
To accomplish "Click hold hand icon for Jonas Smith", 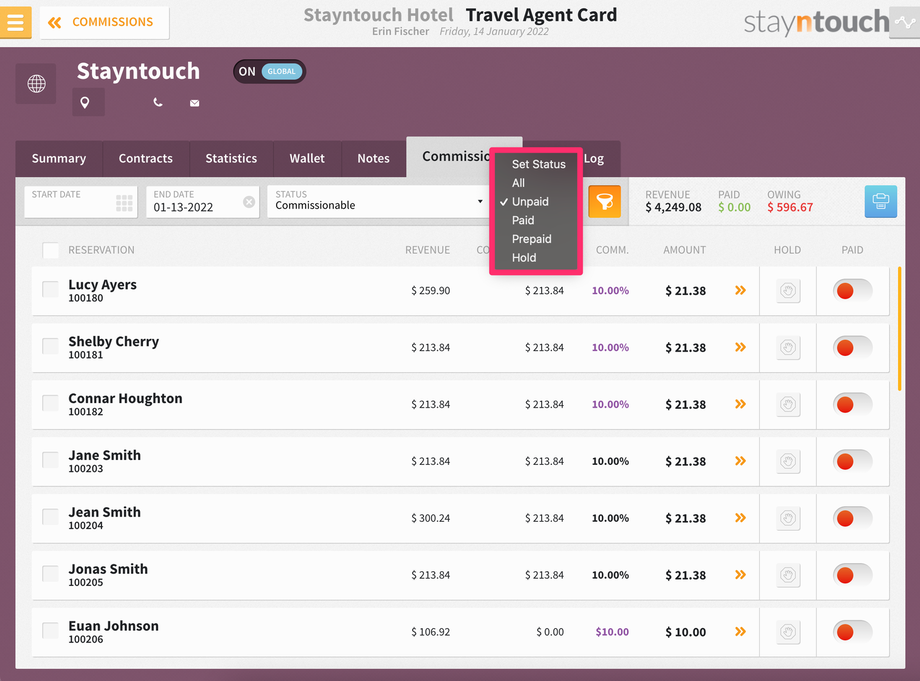I will tap(788, 575).
